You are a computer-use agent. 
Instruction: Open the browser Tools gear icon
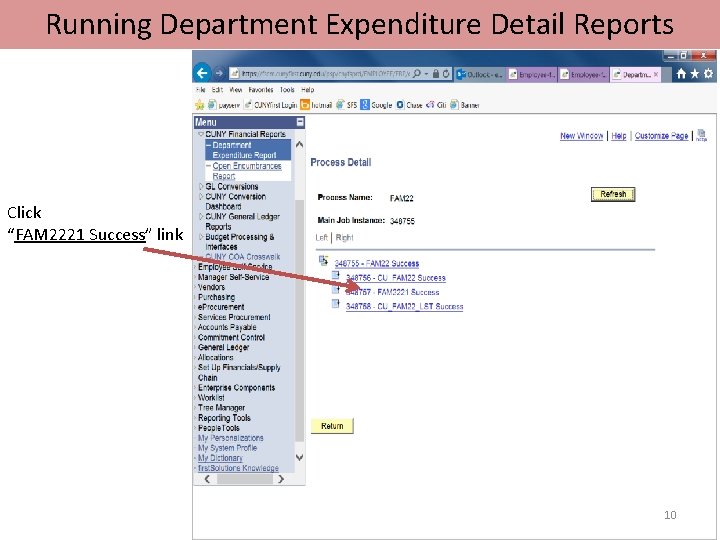[x=709, y=73]
